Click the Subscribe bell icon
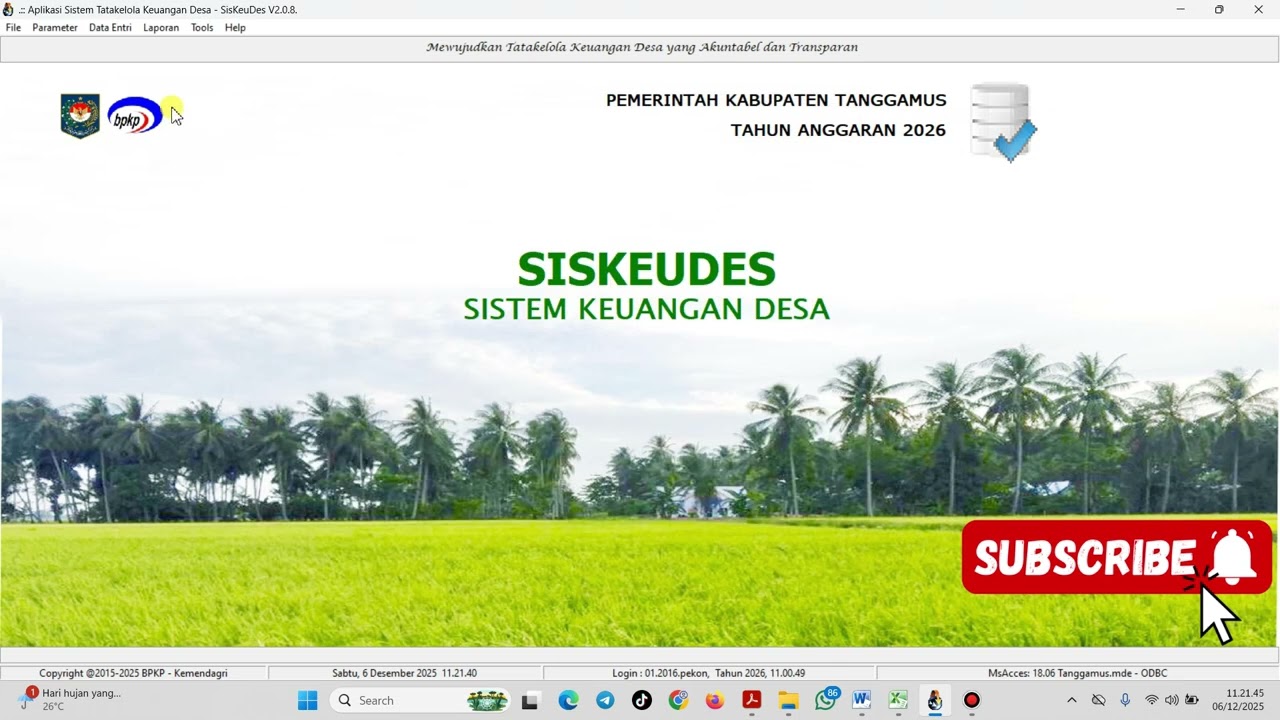 coord(1233,557)
